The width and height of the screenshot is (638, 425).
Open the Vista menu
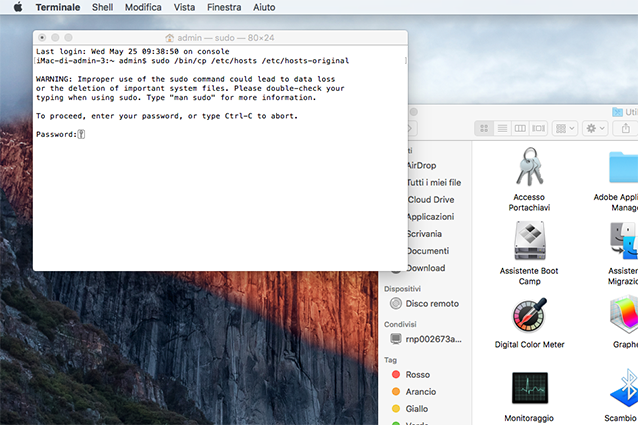tap(184, 7)
